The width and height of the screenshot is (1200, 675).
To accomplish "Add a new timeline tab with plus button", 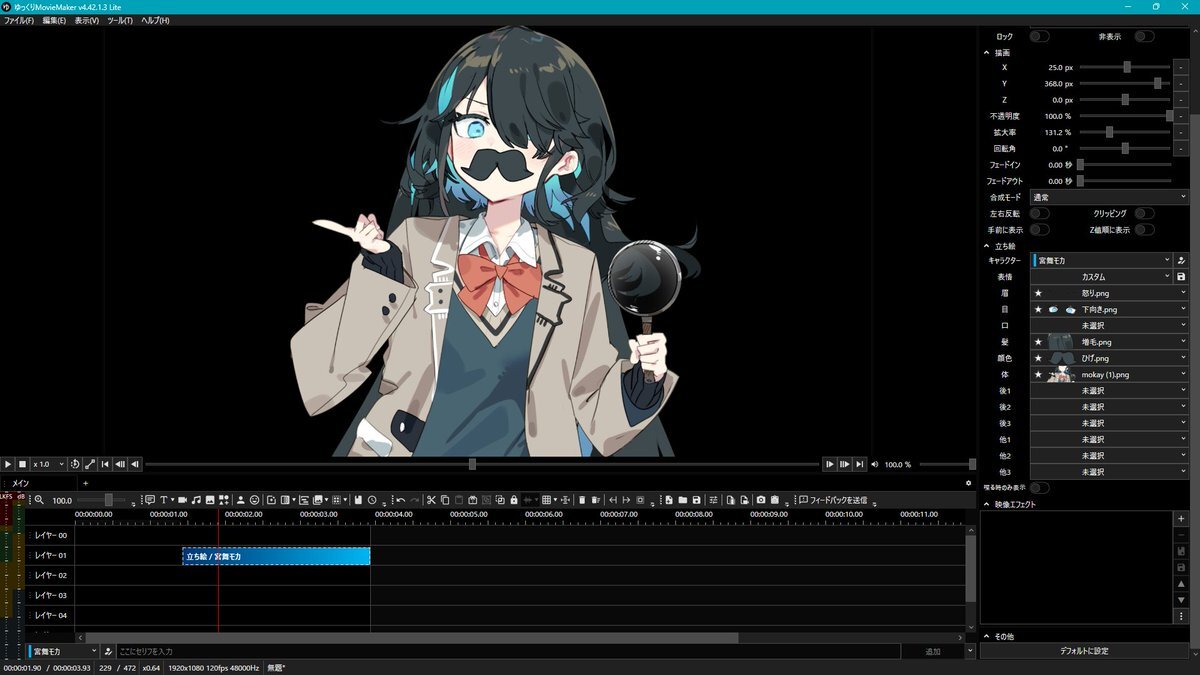I will coord(85,483).
